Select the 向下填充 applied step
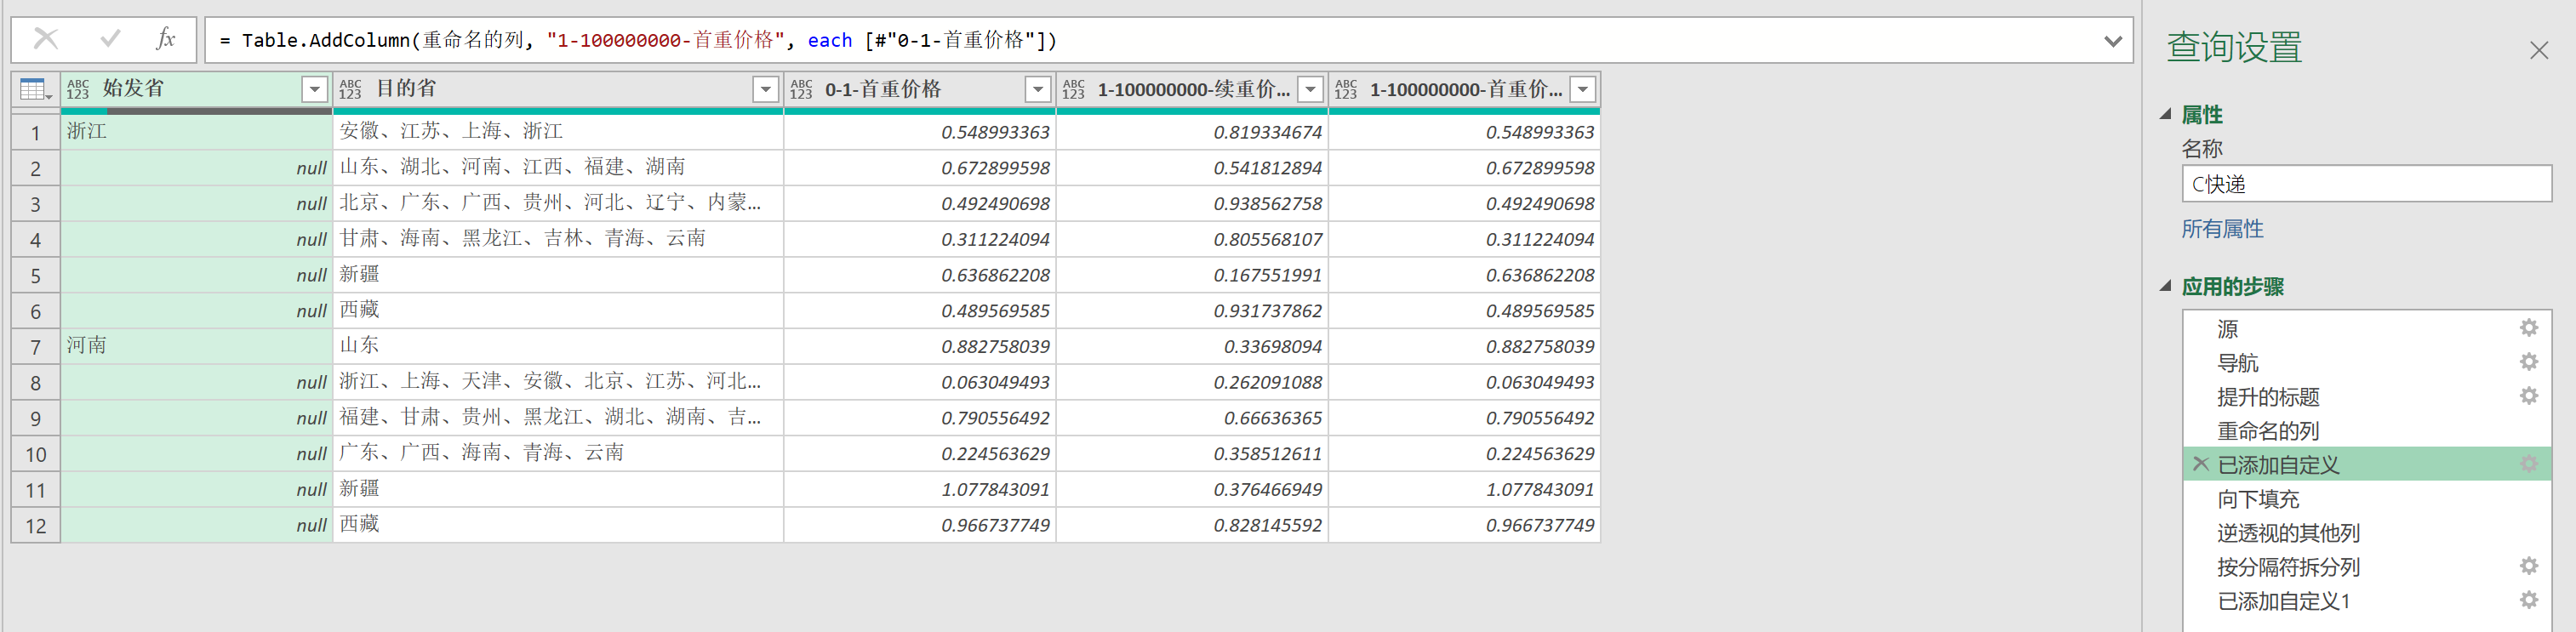 tap(2366, 499)
